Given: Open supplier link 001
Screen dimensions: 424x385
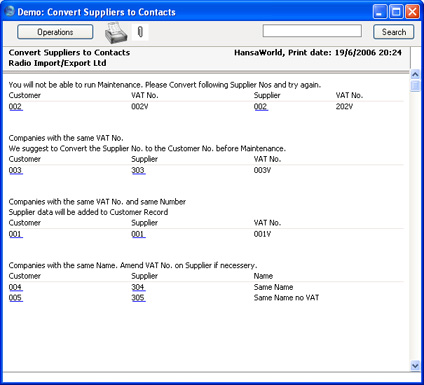Looking at the screenshot, I should [x=138, y=234].
